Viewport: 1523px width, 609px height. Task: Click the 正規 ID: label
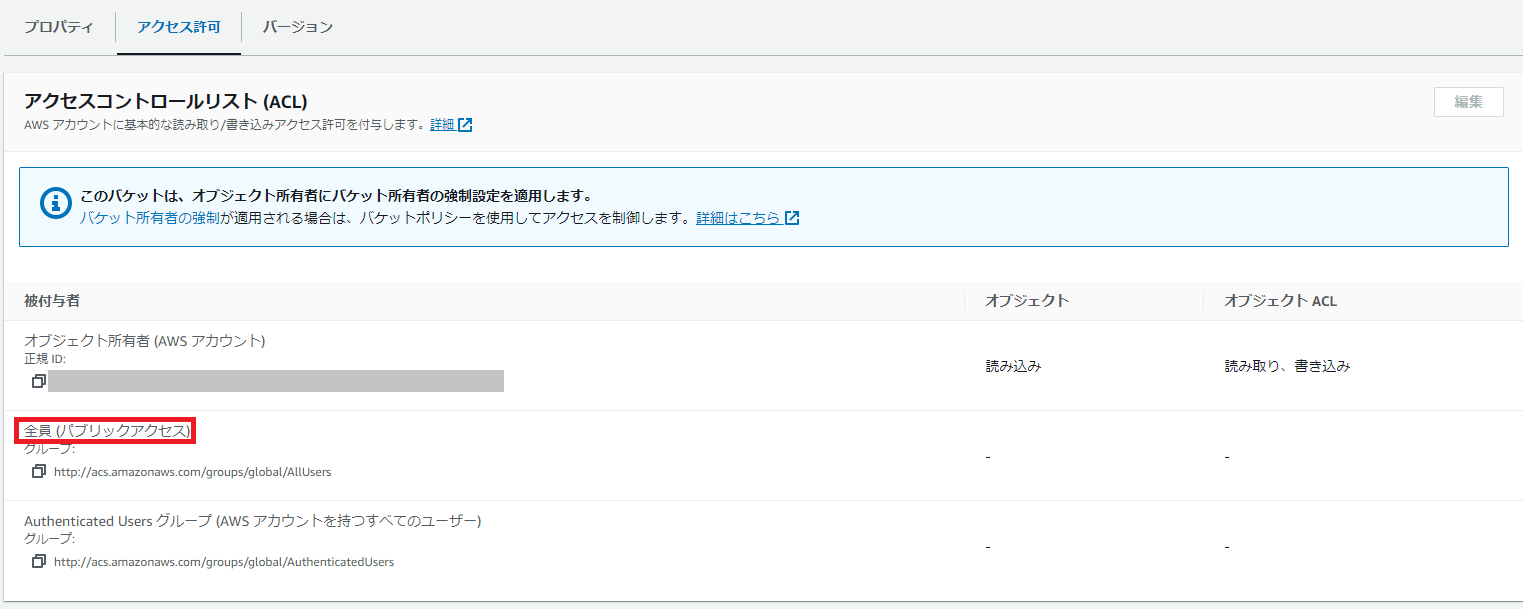tap(45, 358)
